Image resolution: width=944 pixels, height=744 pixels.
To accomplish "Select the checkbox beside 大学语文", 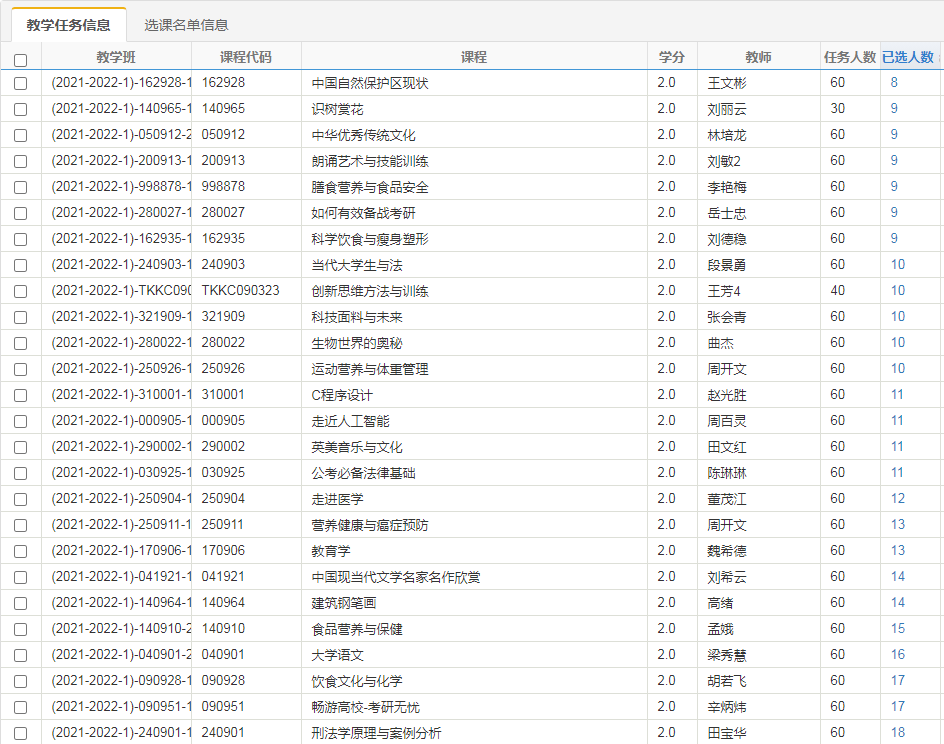I will pyautogui.click(x=21, y=656).
